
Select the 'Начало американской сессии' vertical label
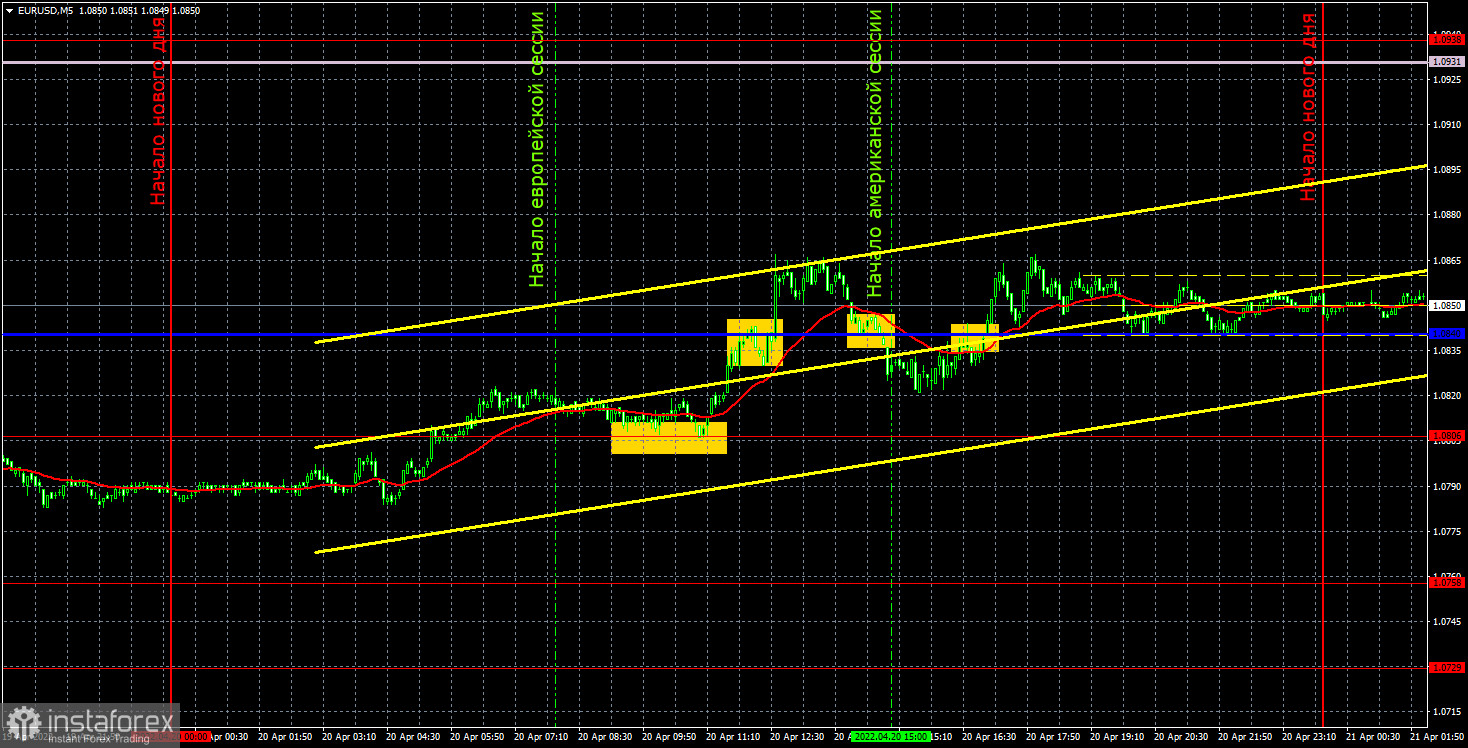click(x=875, y=153)
